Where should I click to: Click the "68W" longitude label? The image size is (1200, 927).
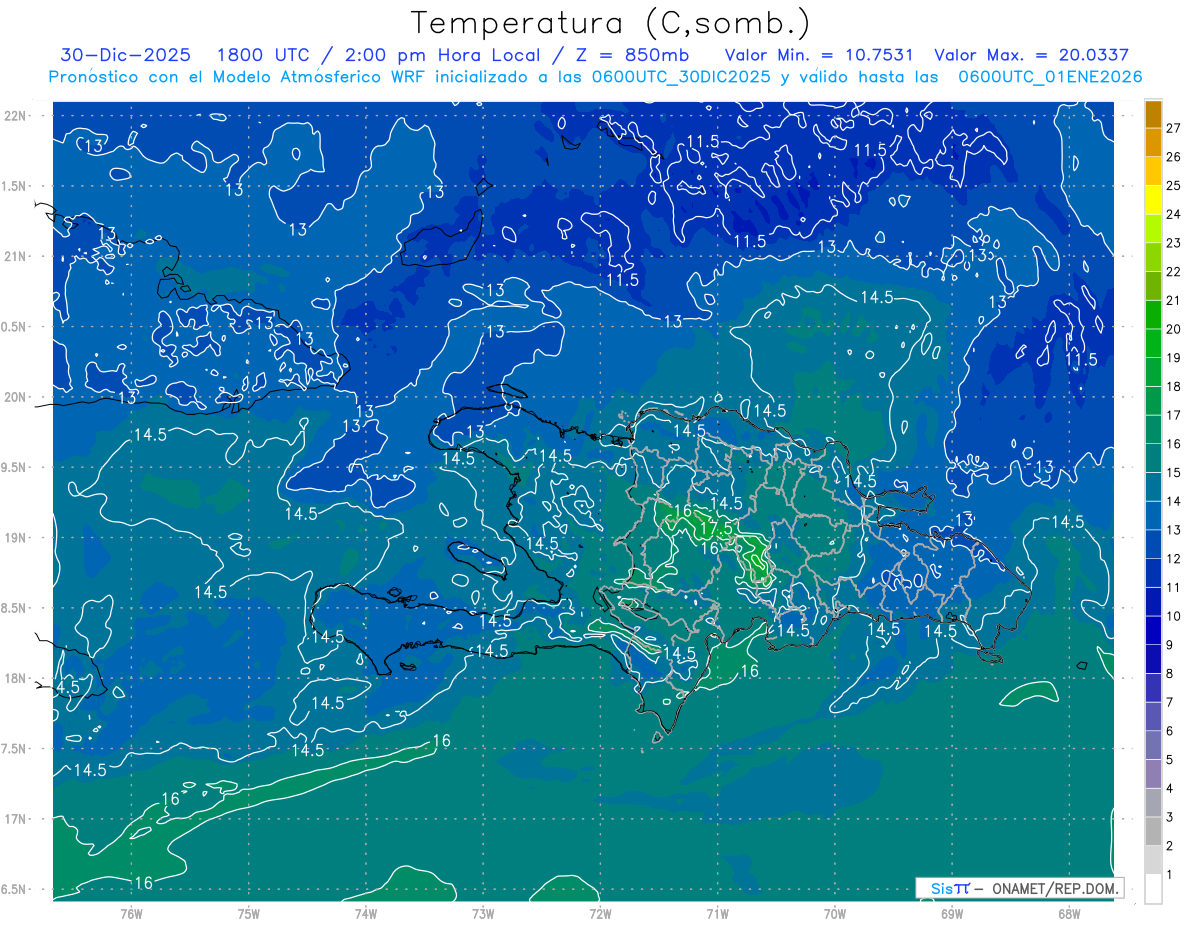tap(1069, 914)
